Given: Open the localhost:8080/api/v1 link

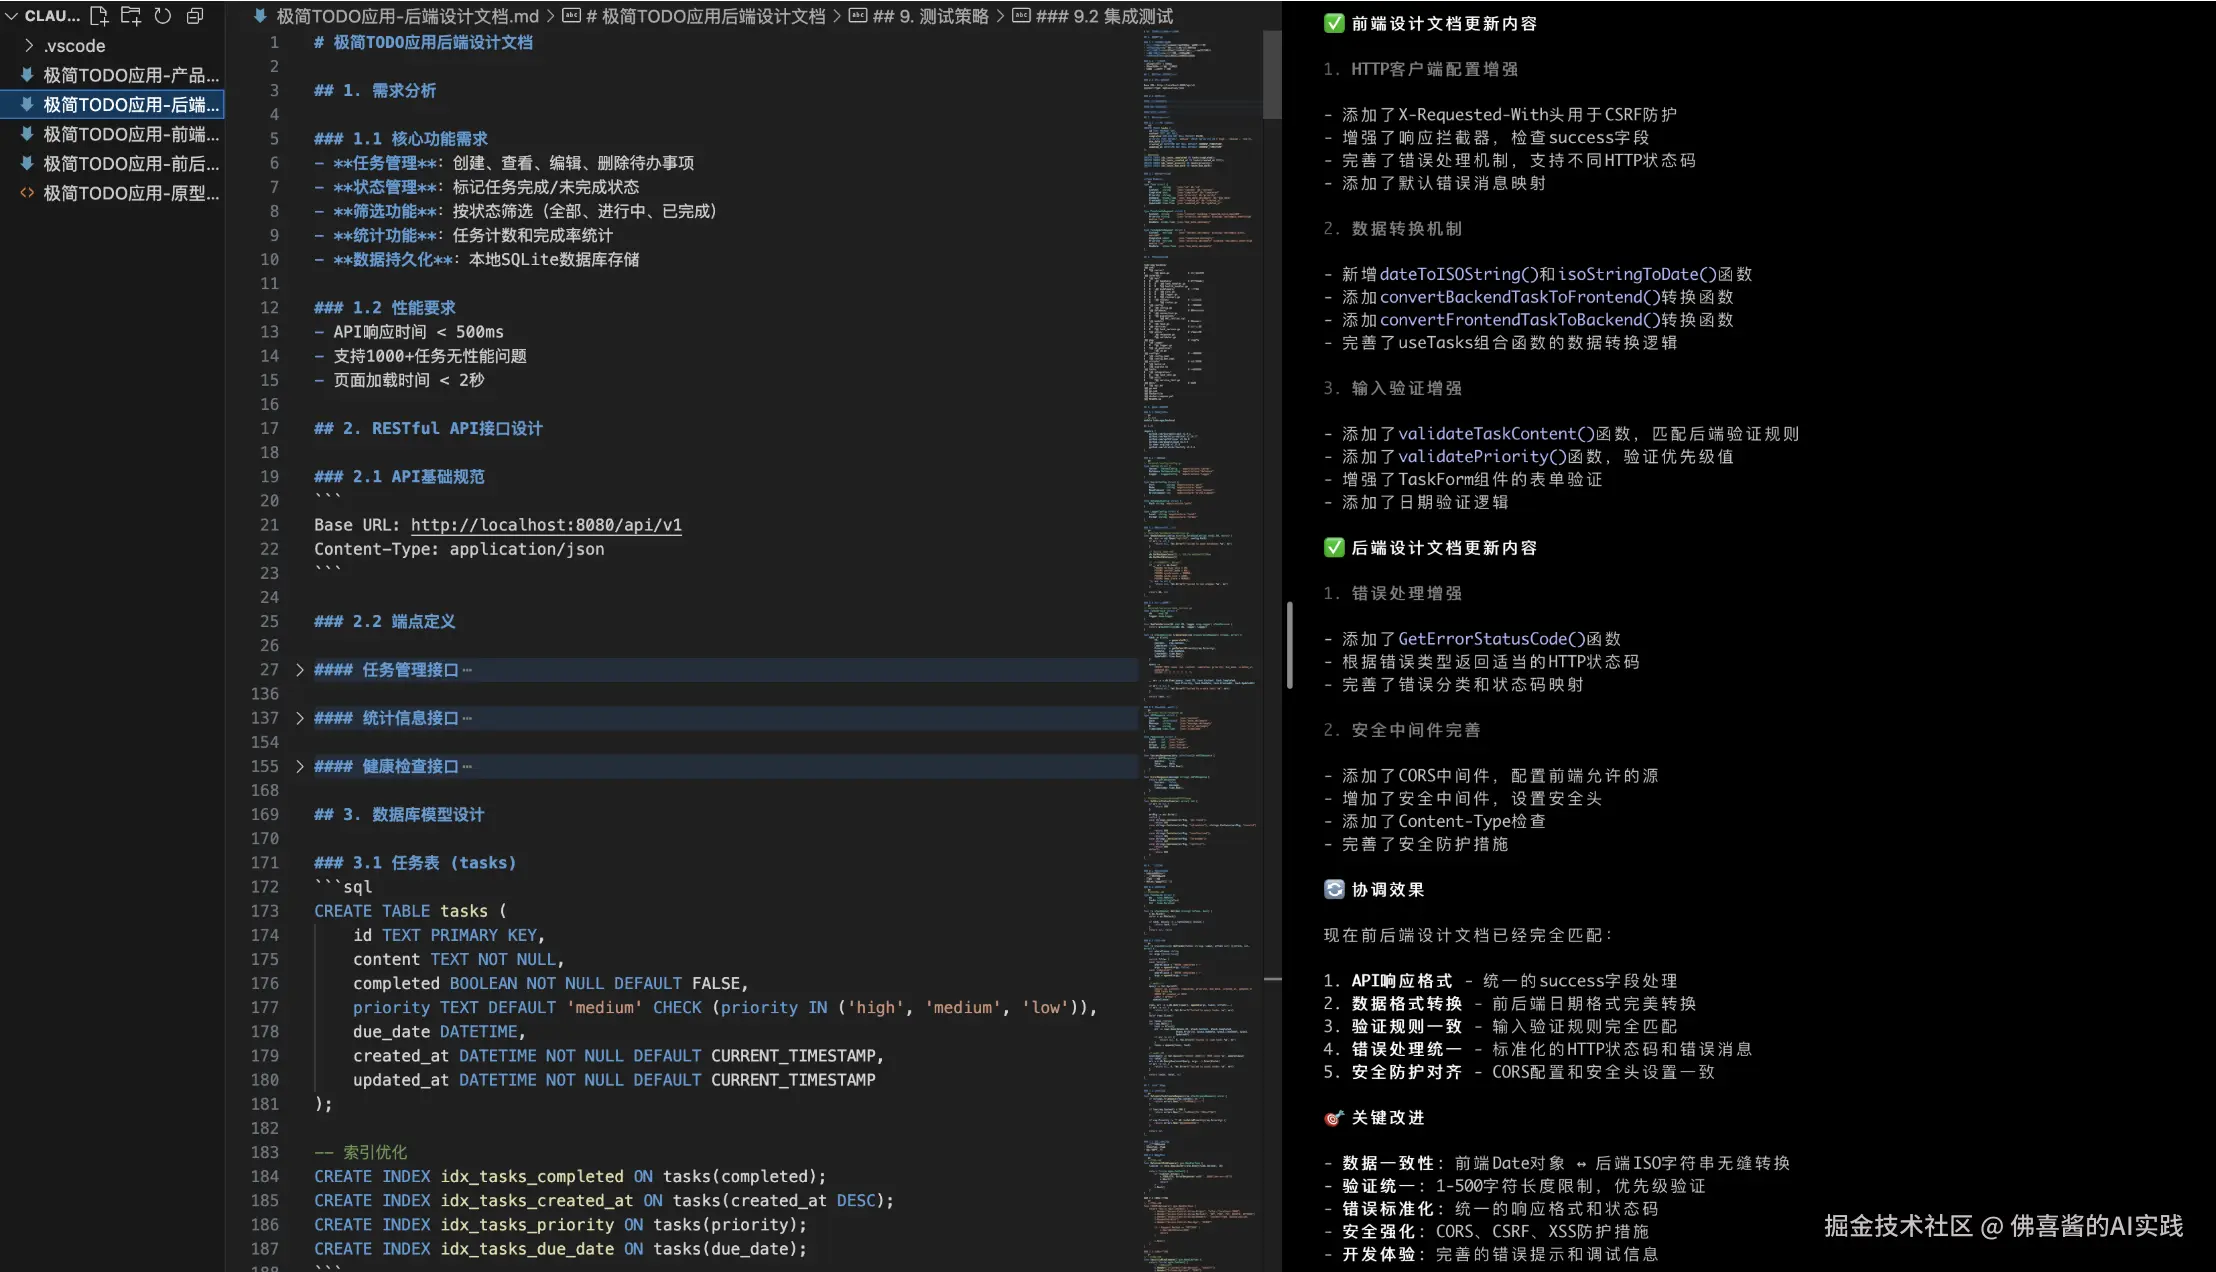Looking at the screenshot, I should coord(546,525).
